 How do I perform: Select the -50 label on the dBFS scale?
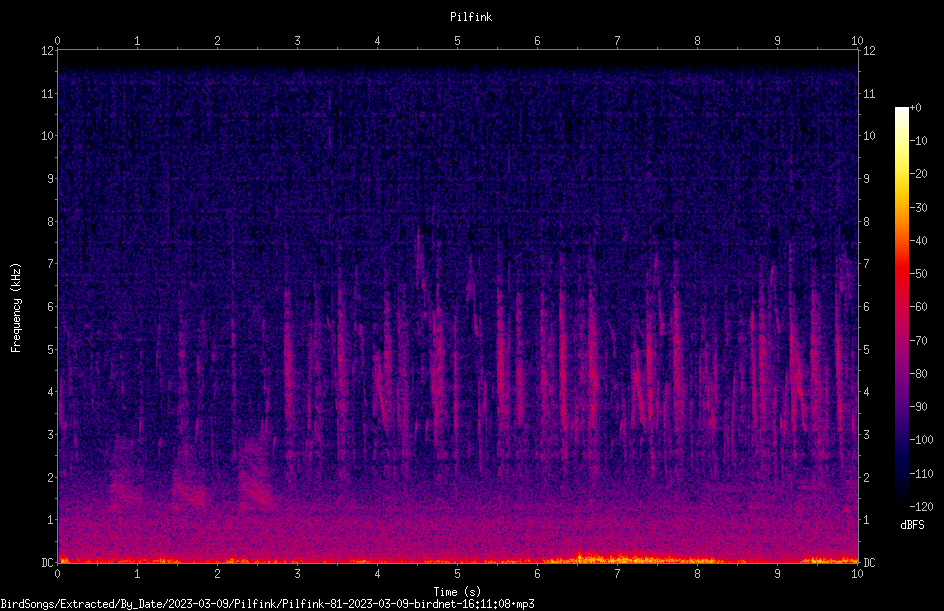click(919, 273)
